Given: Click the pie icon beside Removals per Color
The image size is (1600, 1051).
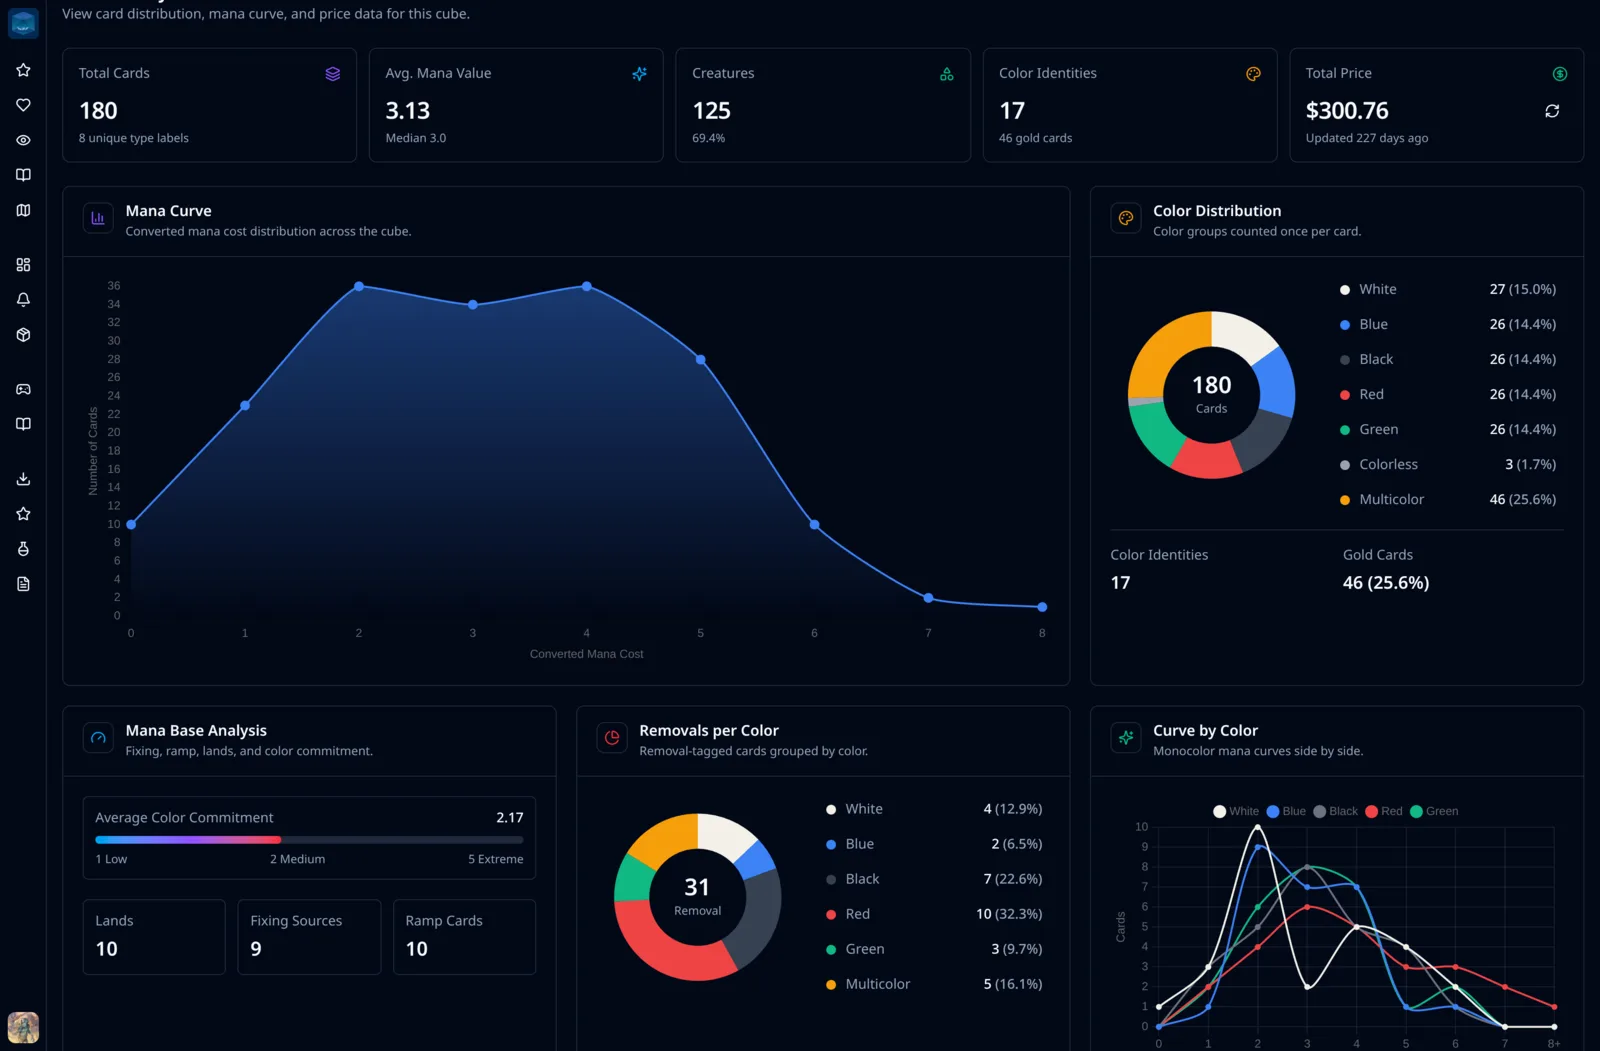Looking at the screenshot, I should click(612, 738).
